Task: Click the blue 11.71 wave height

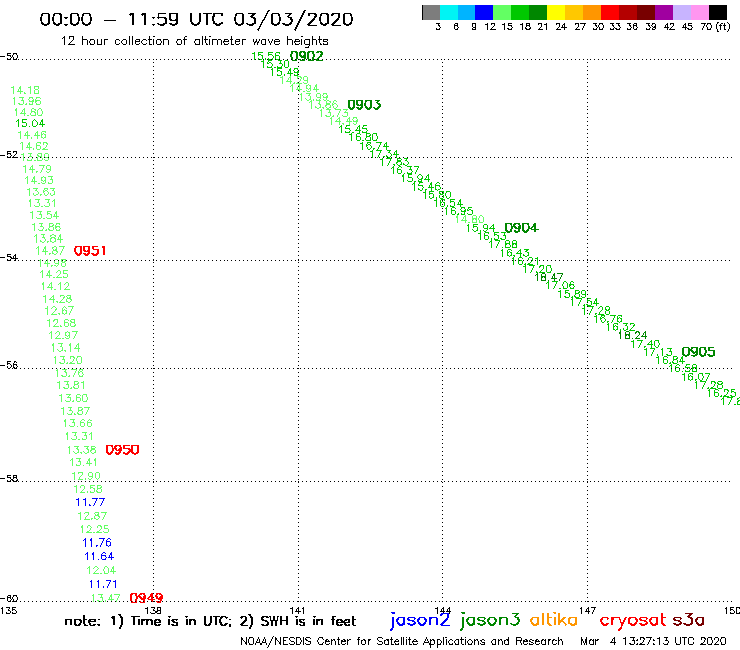Action: (x=102, y=584)
